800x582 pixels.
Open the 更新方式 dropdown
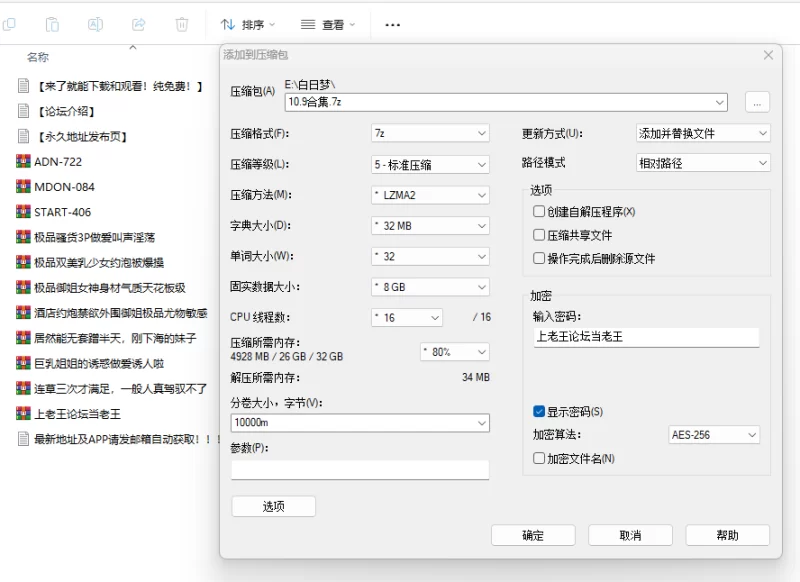pos(703,133)
